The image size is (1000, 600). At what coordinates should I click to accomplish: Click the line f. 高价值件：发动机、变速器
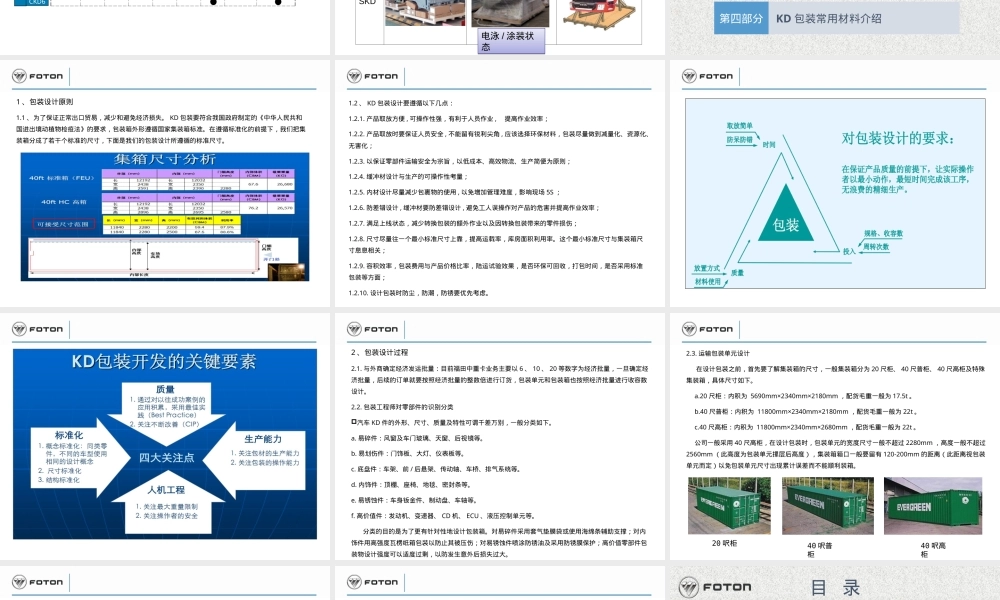(x=443, y=516)
